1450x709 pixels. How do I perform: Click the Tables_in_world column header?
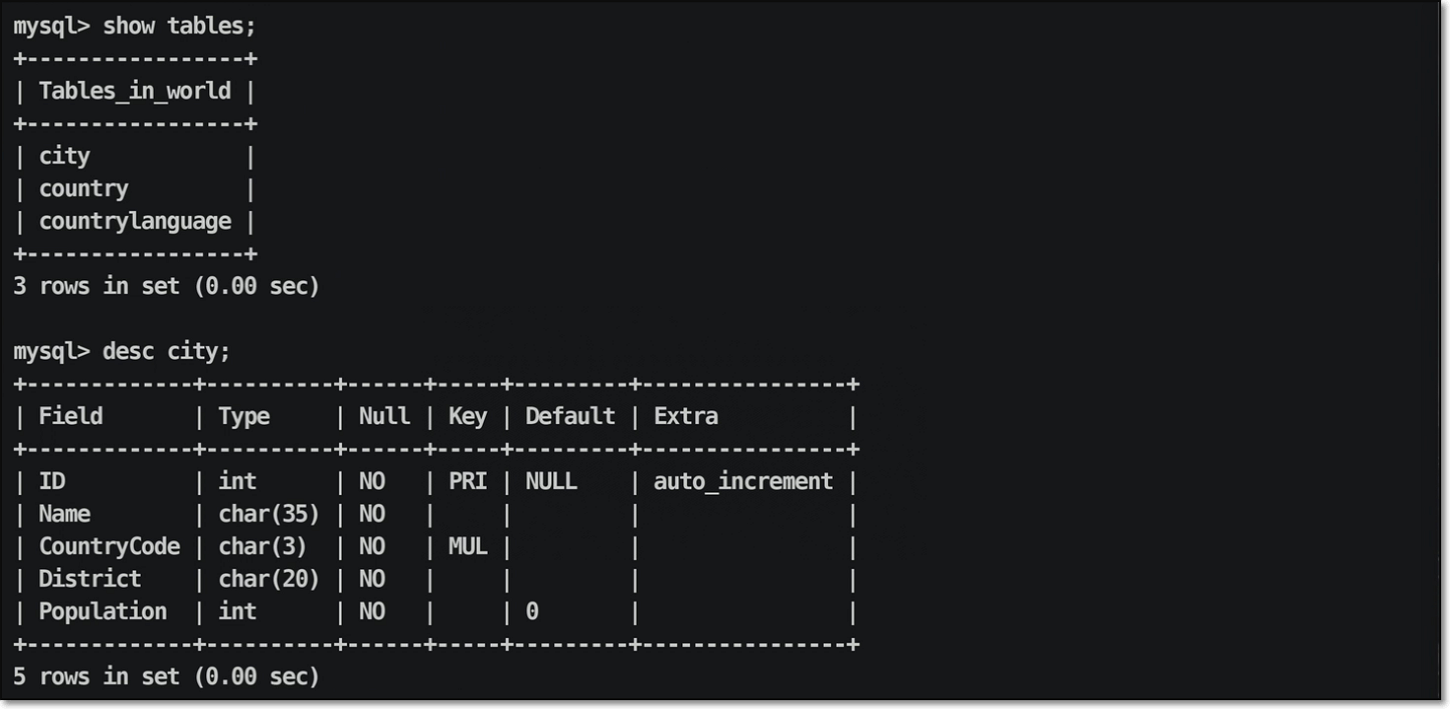coord(135,92)
